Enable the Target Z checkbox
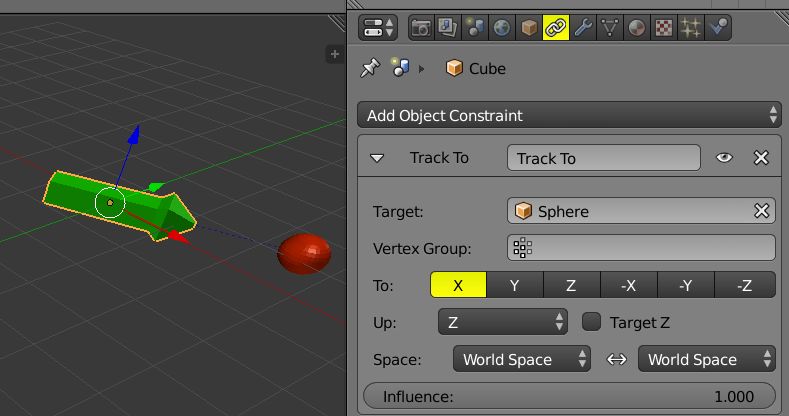Viewport: 789px width, 416px height. pyautogui.click(x=591, y=322)
